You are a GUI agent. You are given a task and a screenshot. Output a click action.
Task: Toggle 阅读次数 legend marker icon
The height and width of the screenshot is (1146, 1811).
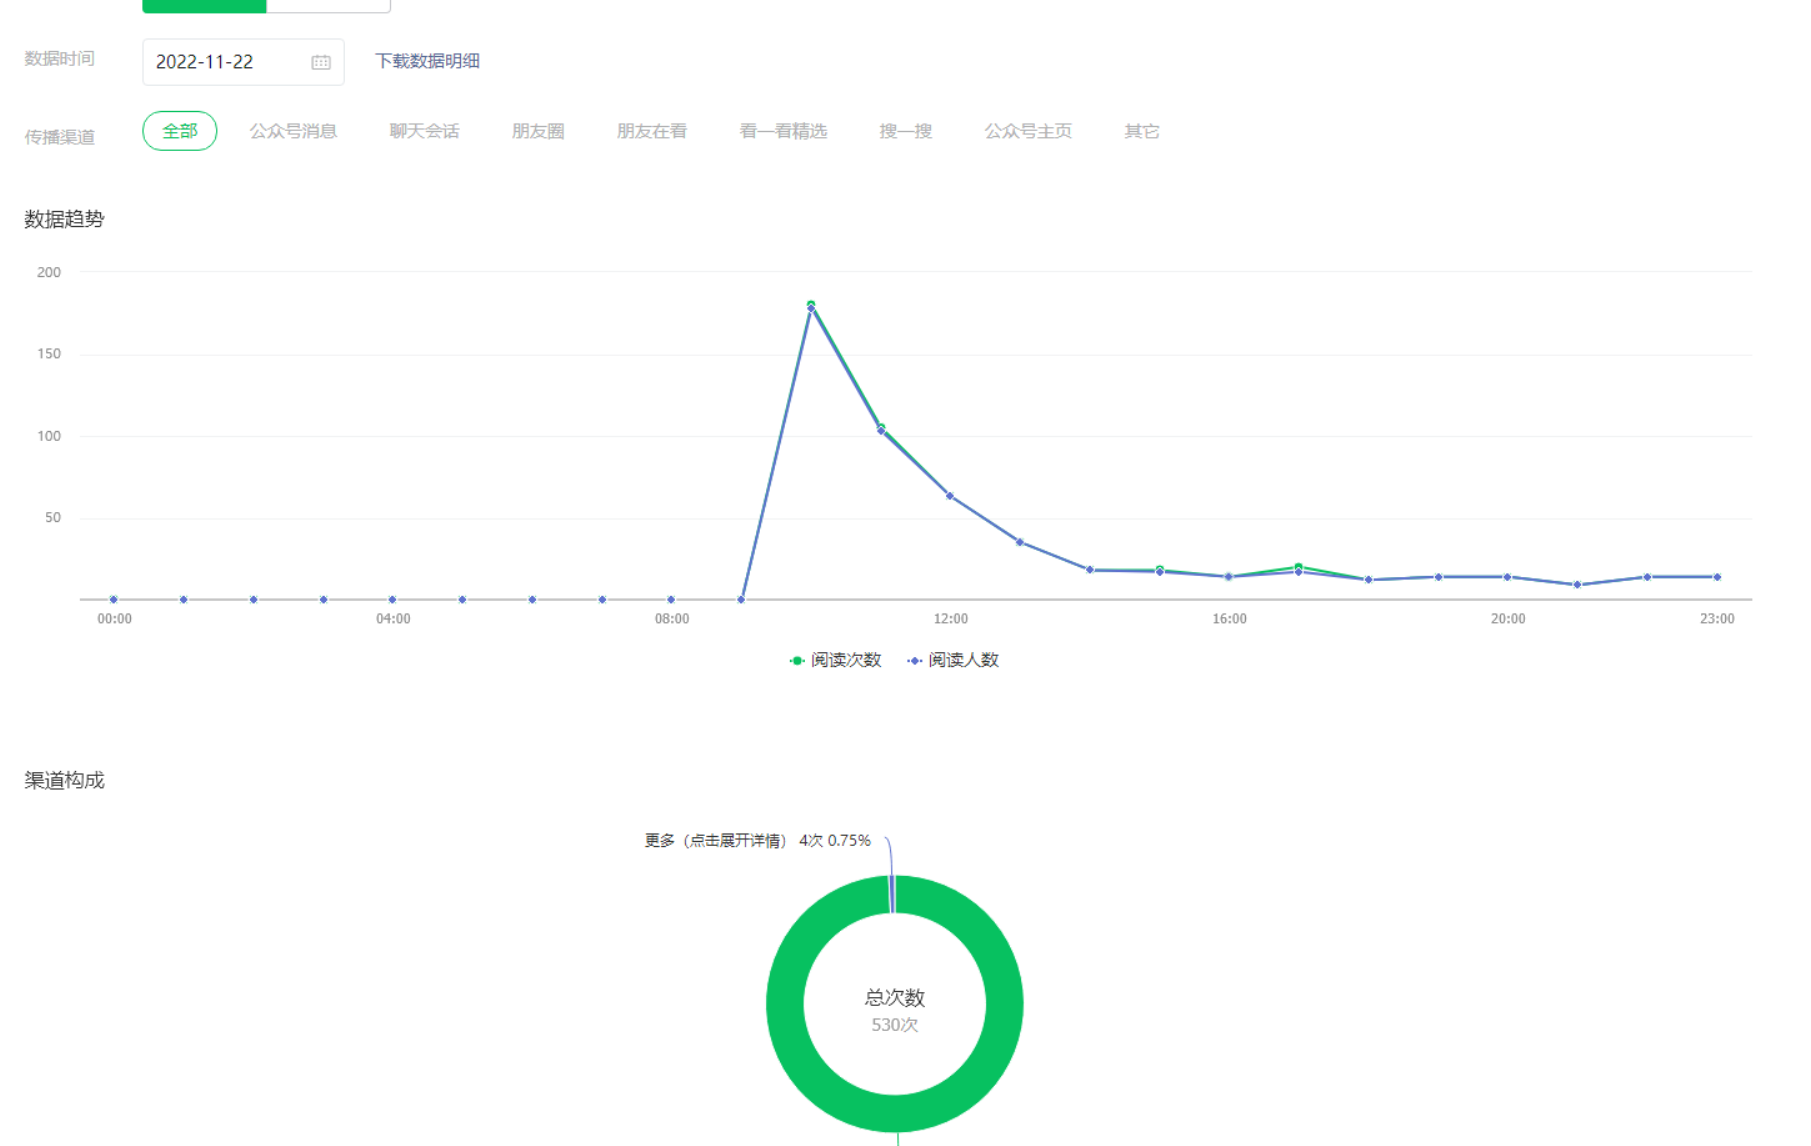tap(796, 661)
